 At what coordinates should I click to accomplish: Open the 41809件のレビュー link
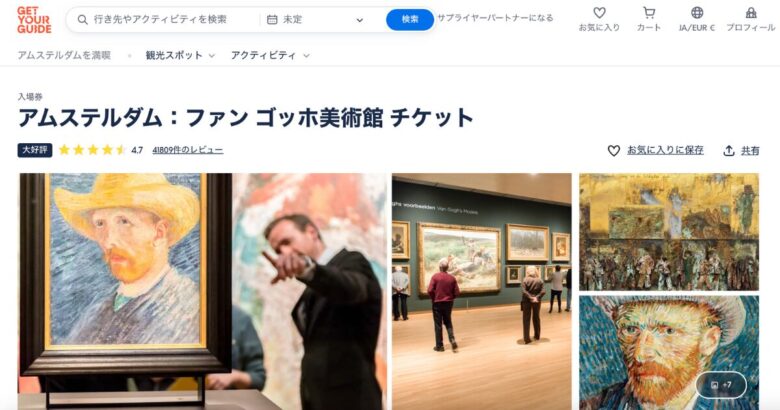click(x=188, y=150)
